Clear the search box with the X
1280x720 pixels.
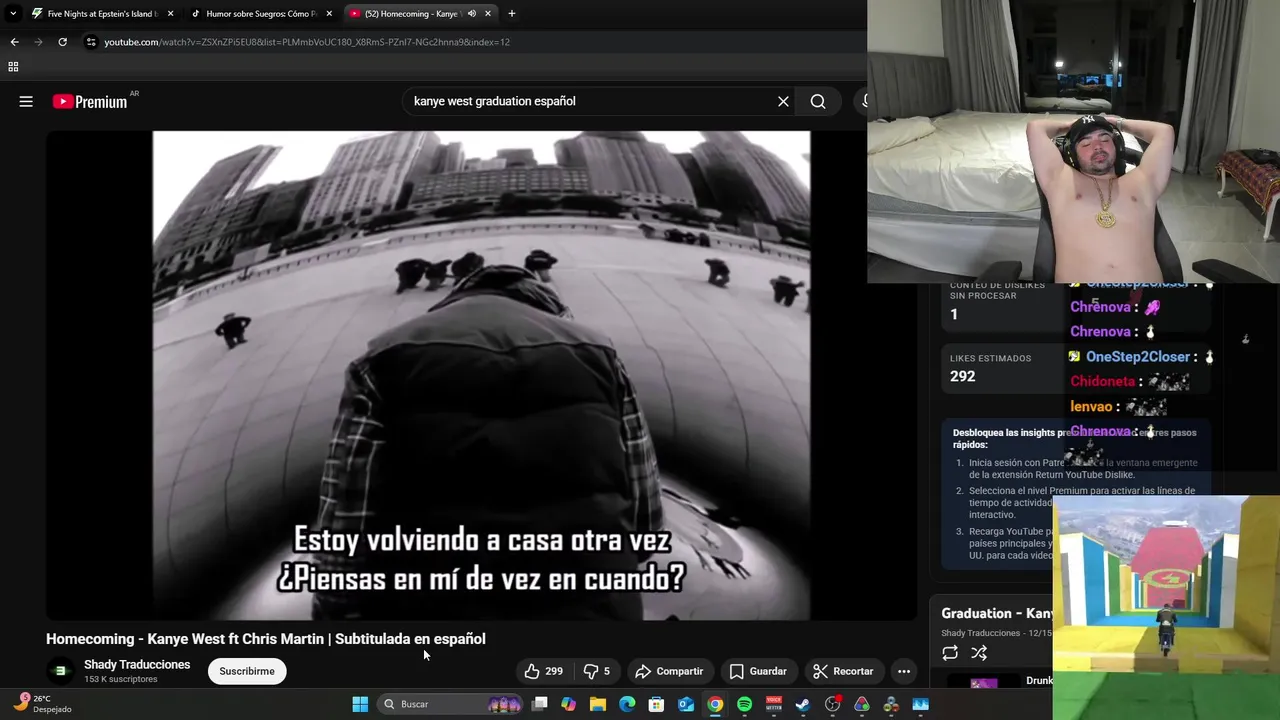pos(783,101)
